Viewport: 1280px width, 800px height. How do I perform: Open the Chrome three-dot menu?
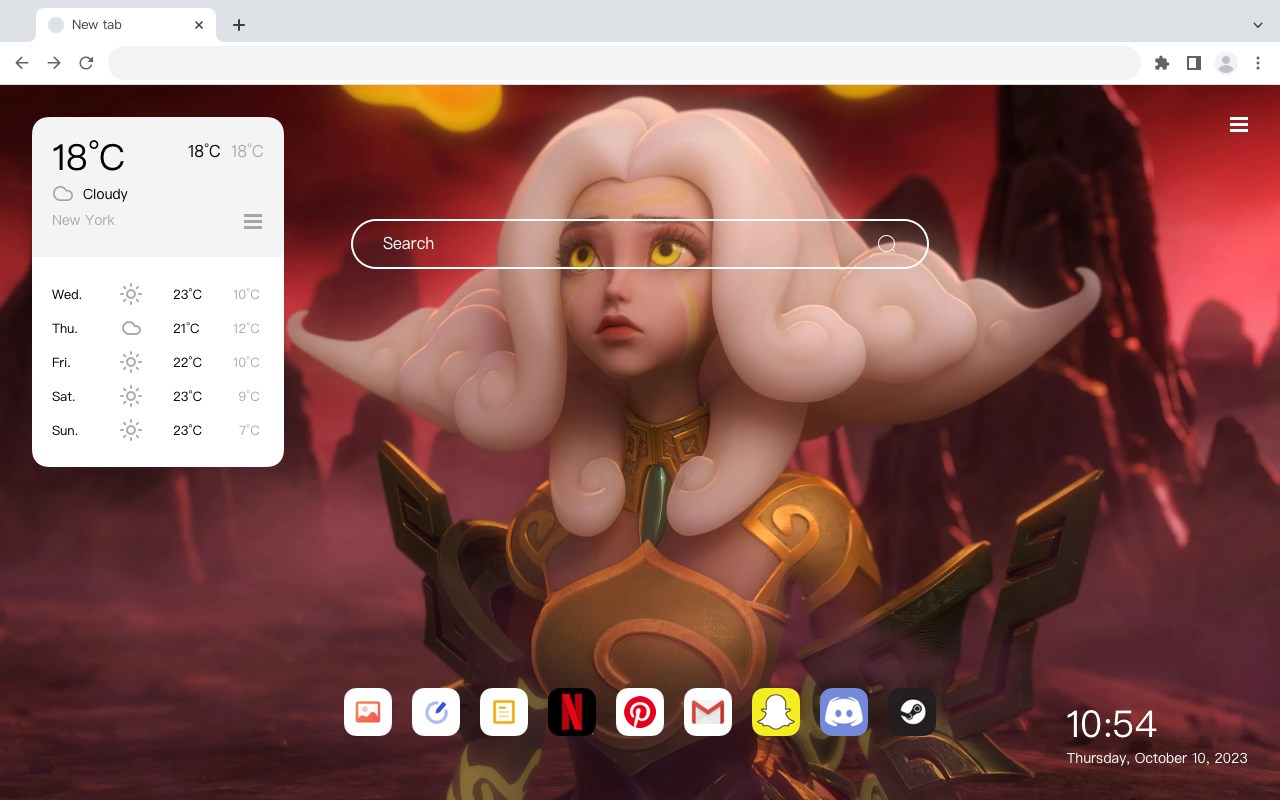[1258, 63]
